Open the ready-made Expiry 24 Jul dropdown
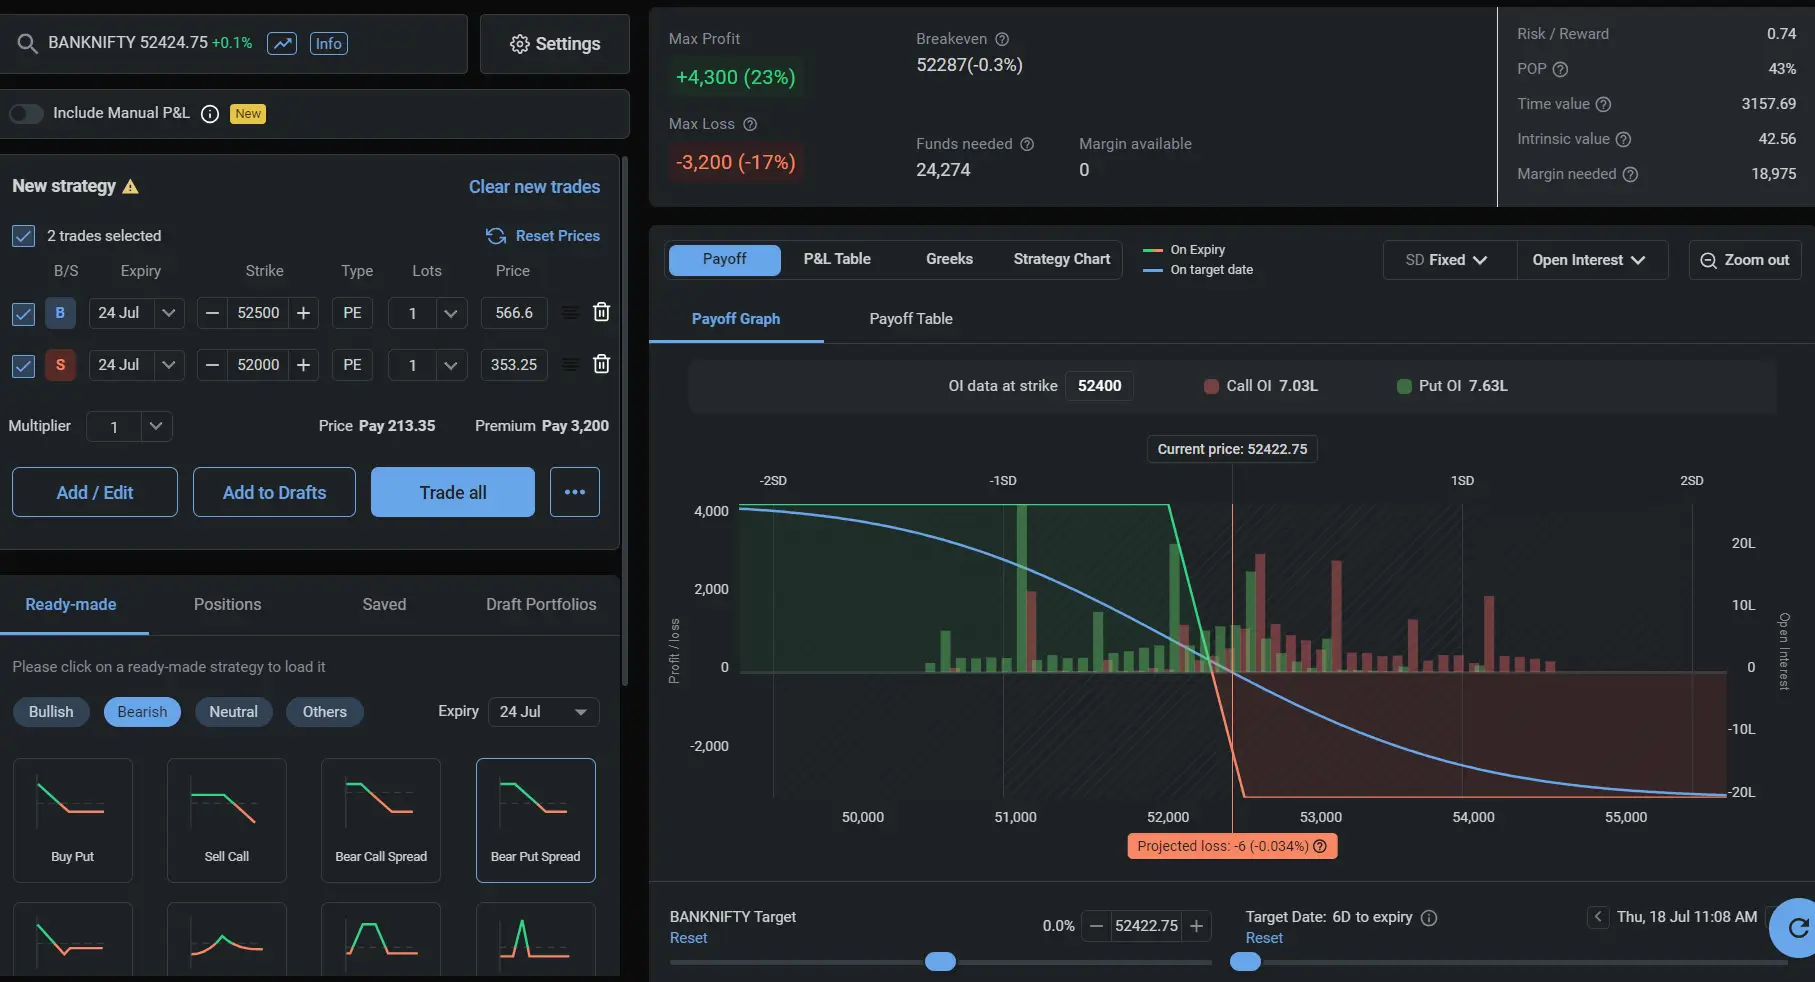This screenshot has width=1815, height=982. (544, 712)
